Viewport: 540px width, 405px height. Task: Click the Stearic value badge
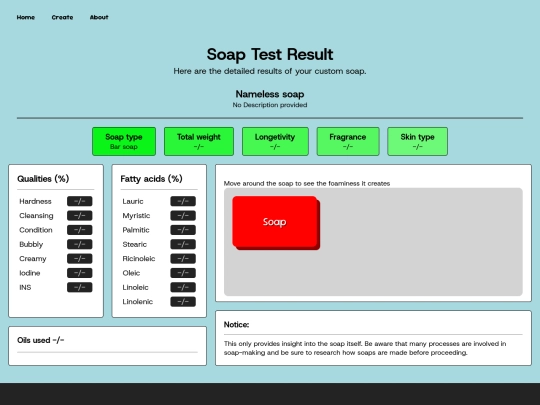(183, 244)
